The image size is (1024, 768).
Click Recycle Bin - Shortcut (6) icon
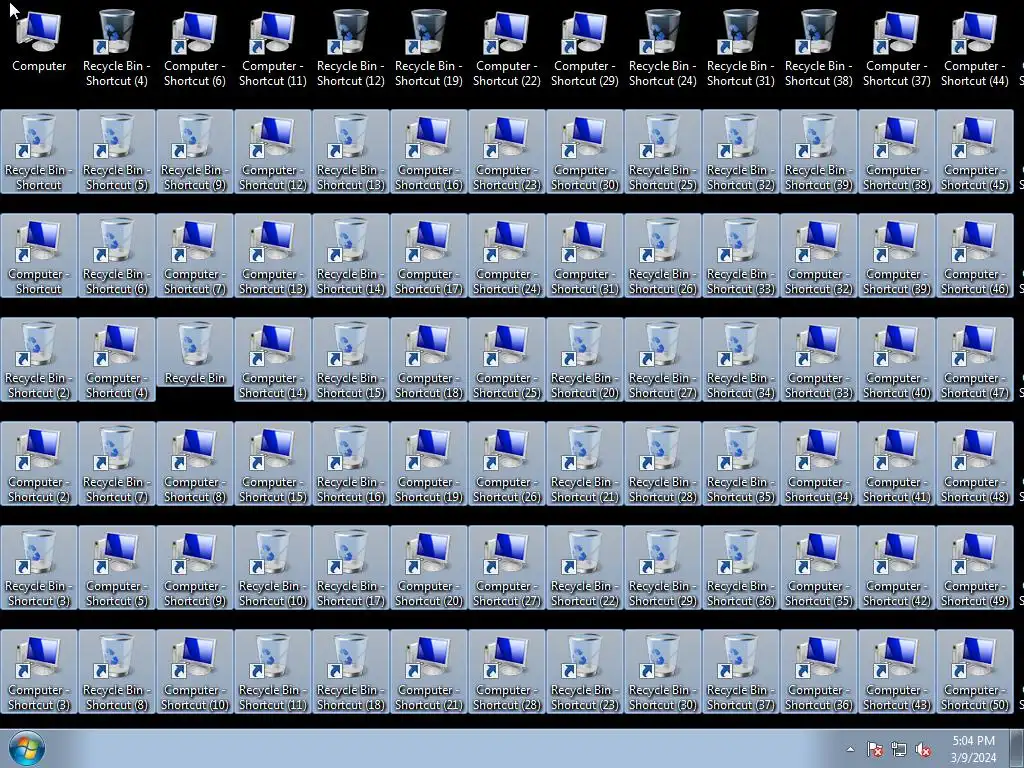click(116, 255)
